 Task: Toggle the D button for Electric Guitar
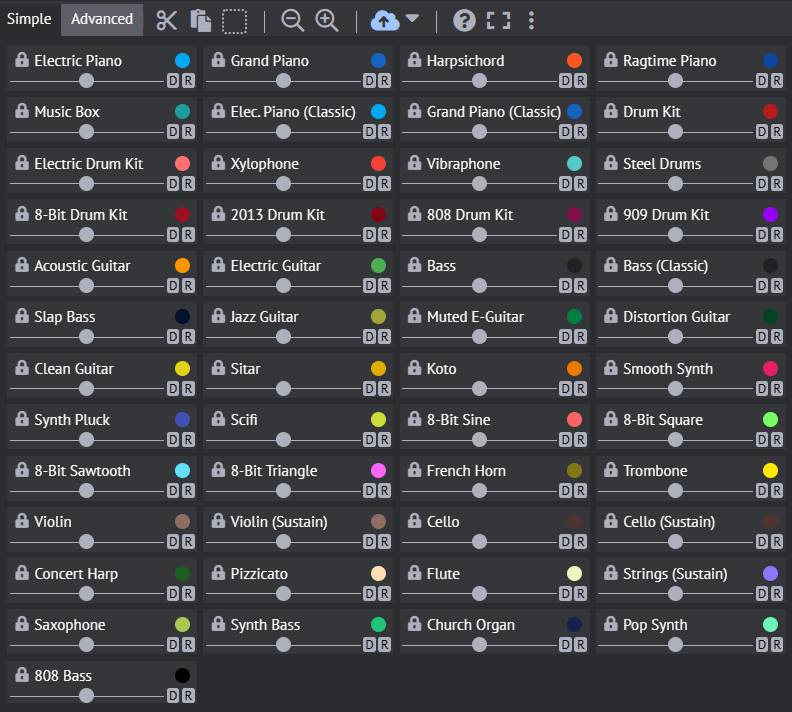370,286
